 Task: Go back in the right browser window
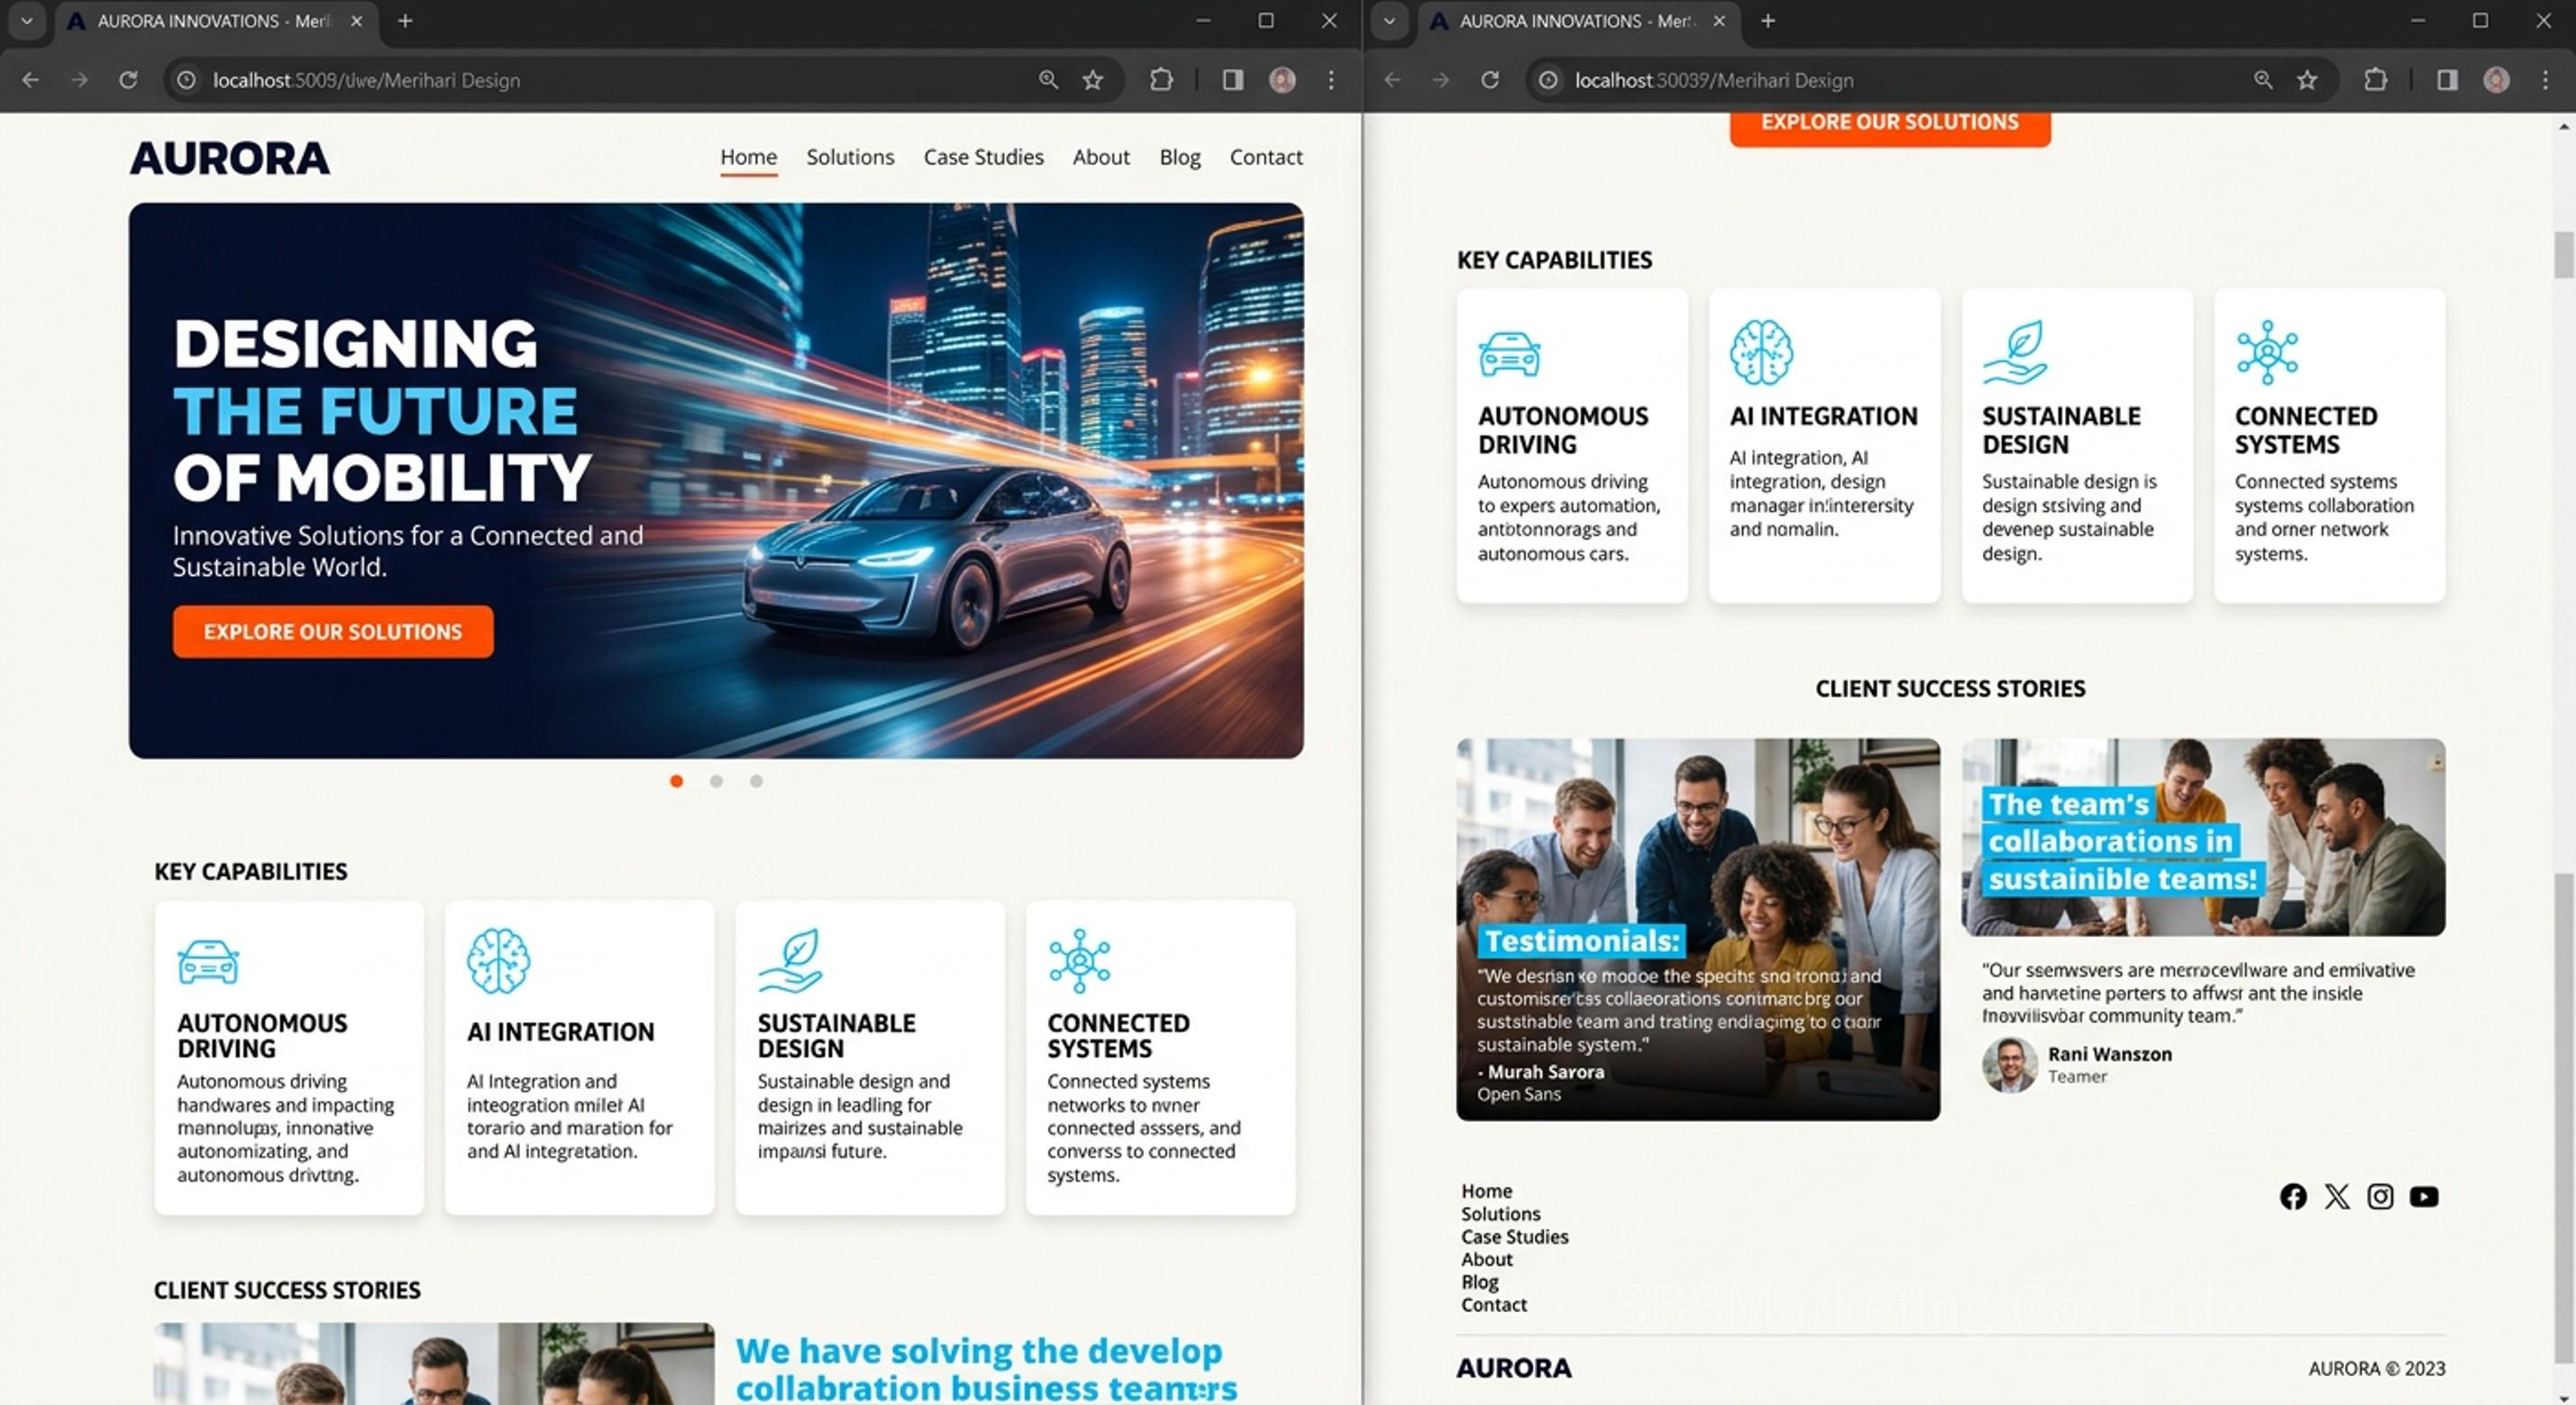pyautogui.click(x=1393, y=80)
